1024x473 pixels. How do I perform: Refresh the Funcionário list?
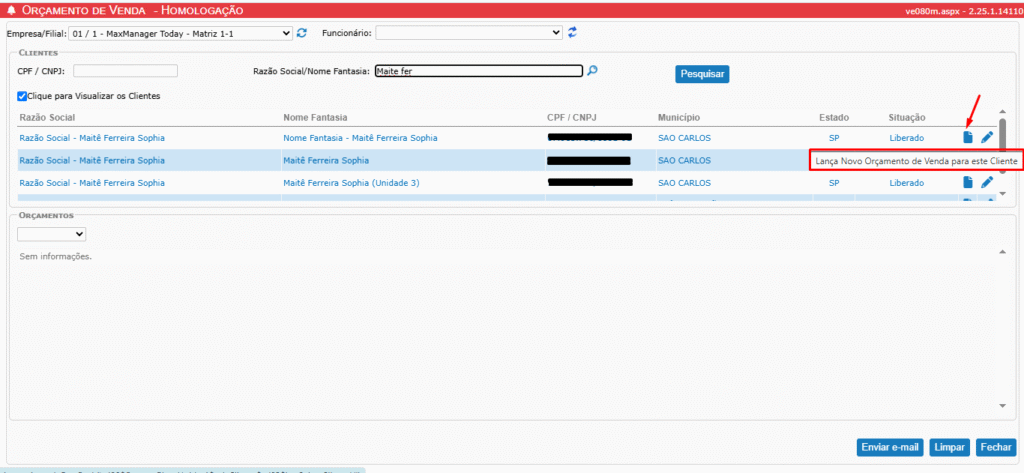point(573,33)
